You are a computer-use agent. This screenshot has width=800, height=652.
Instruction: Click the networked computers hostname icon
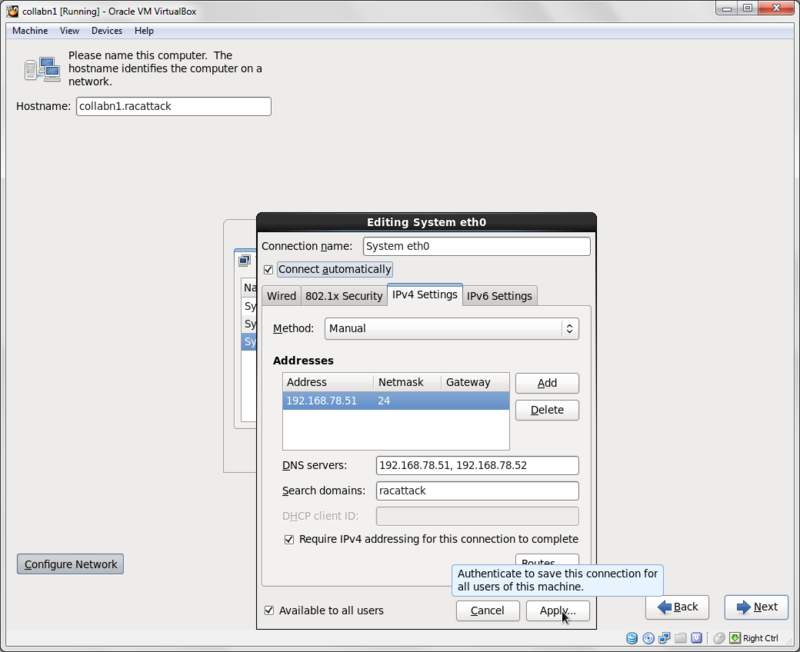[42, 69]
